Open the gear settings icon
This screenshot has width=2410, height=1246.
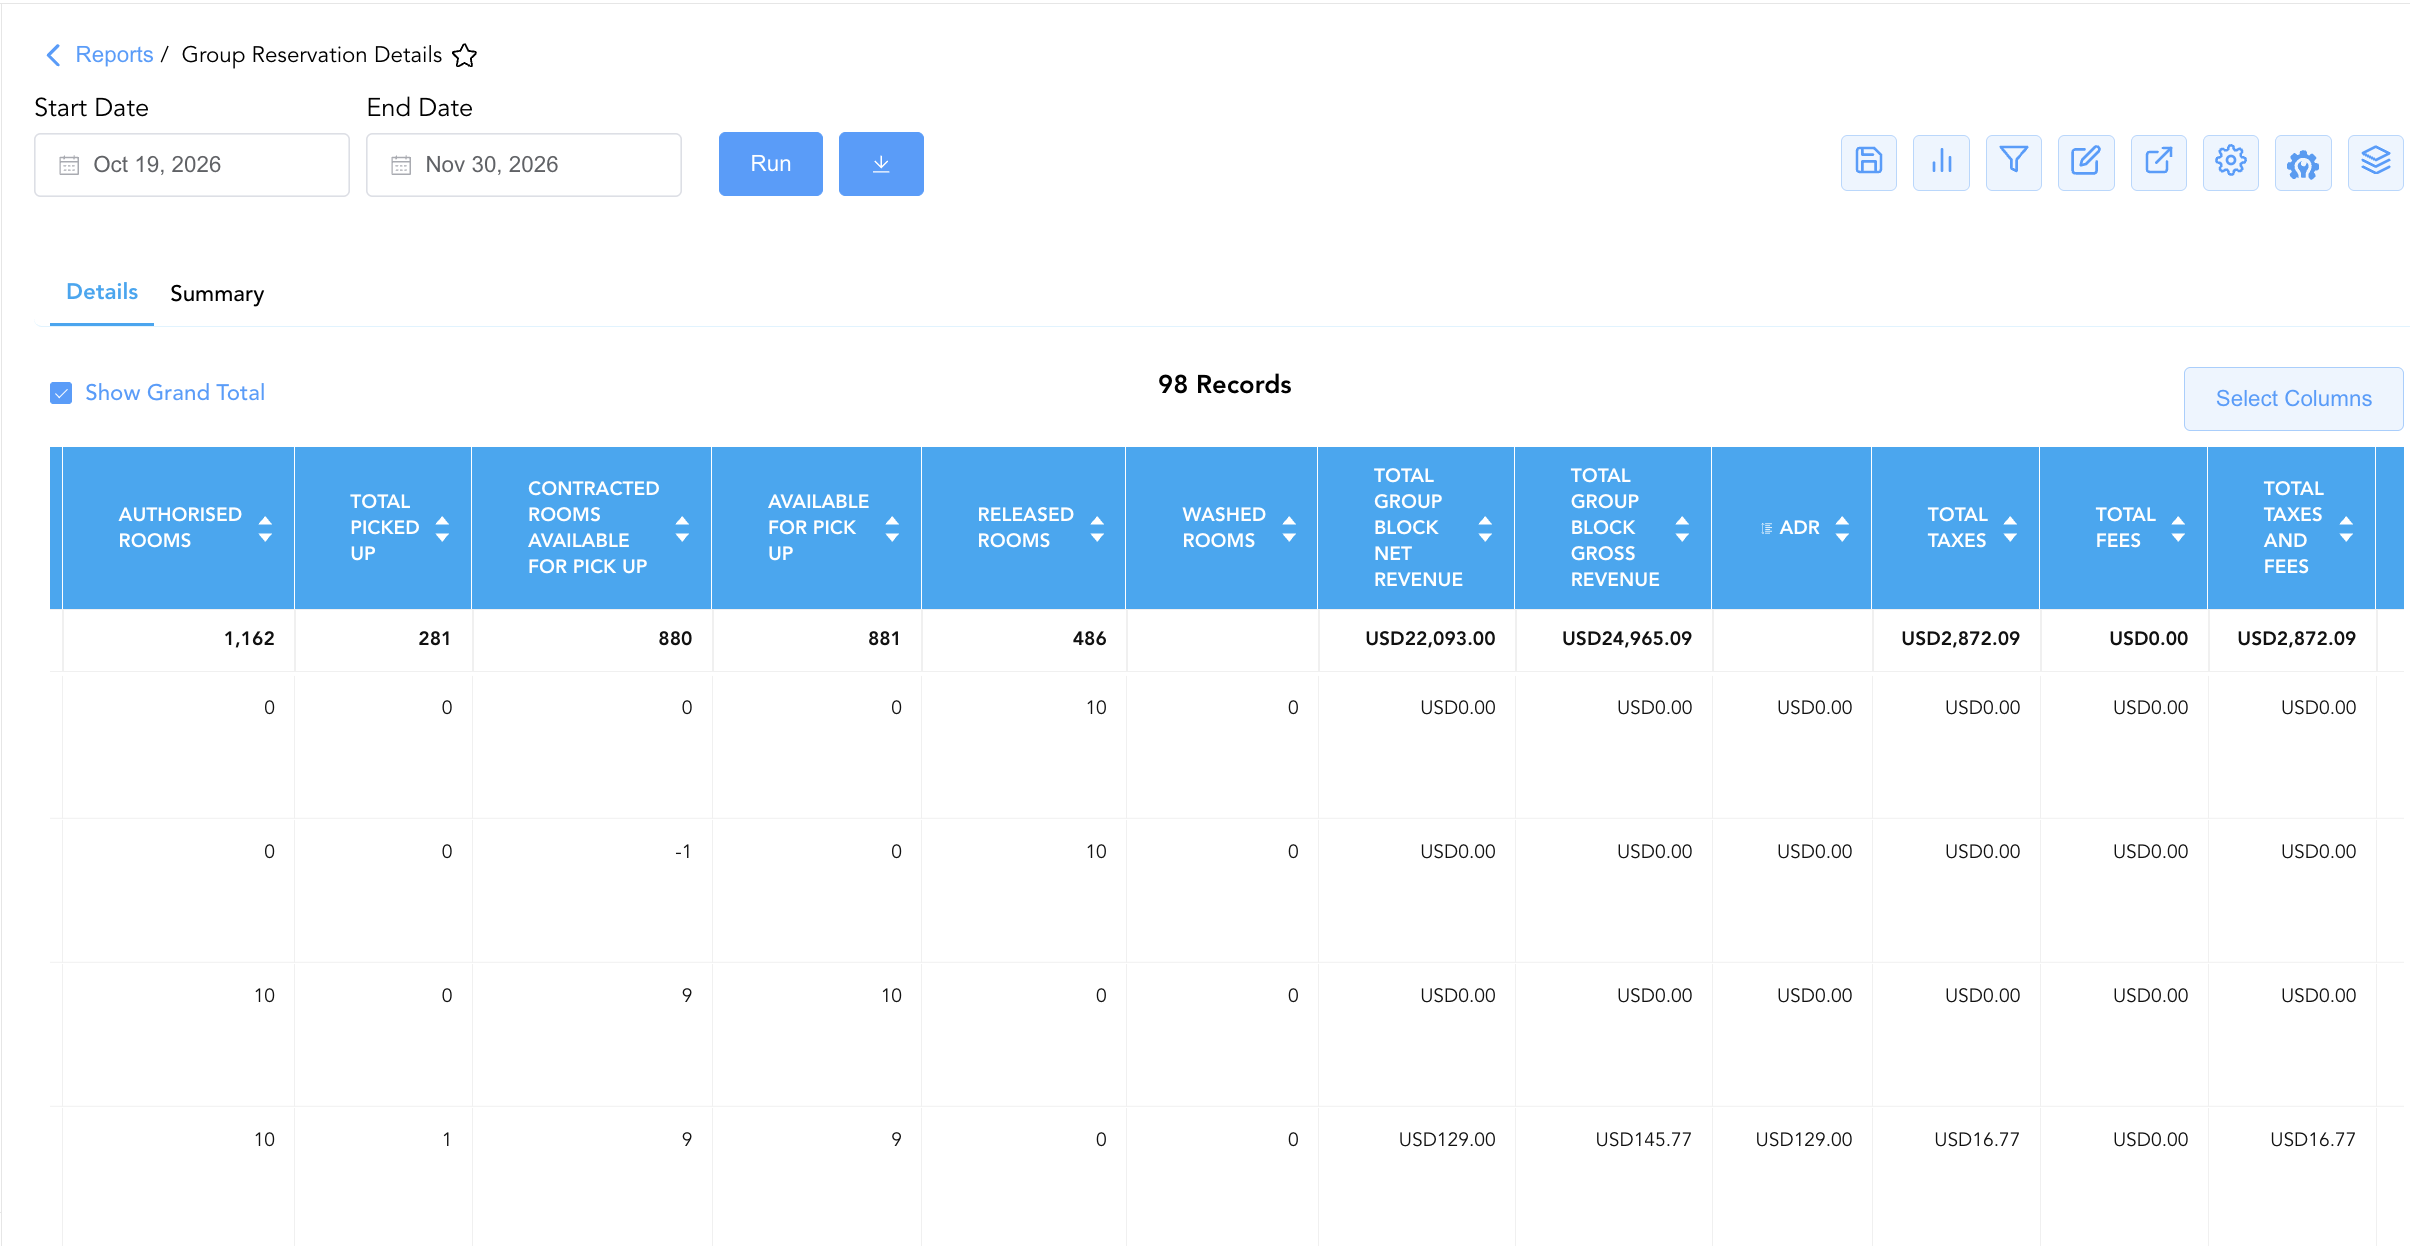point(2230,162)
